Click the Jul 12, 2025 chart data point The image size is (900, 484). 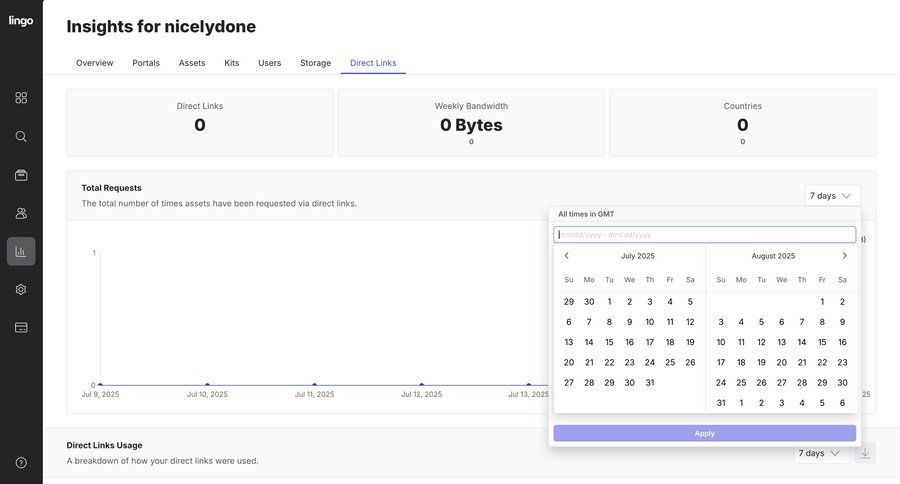point(422,385)
